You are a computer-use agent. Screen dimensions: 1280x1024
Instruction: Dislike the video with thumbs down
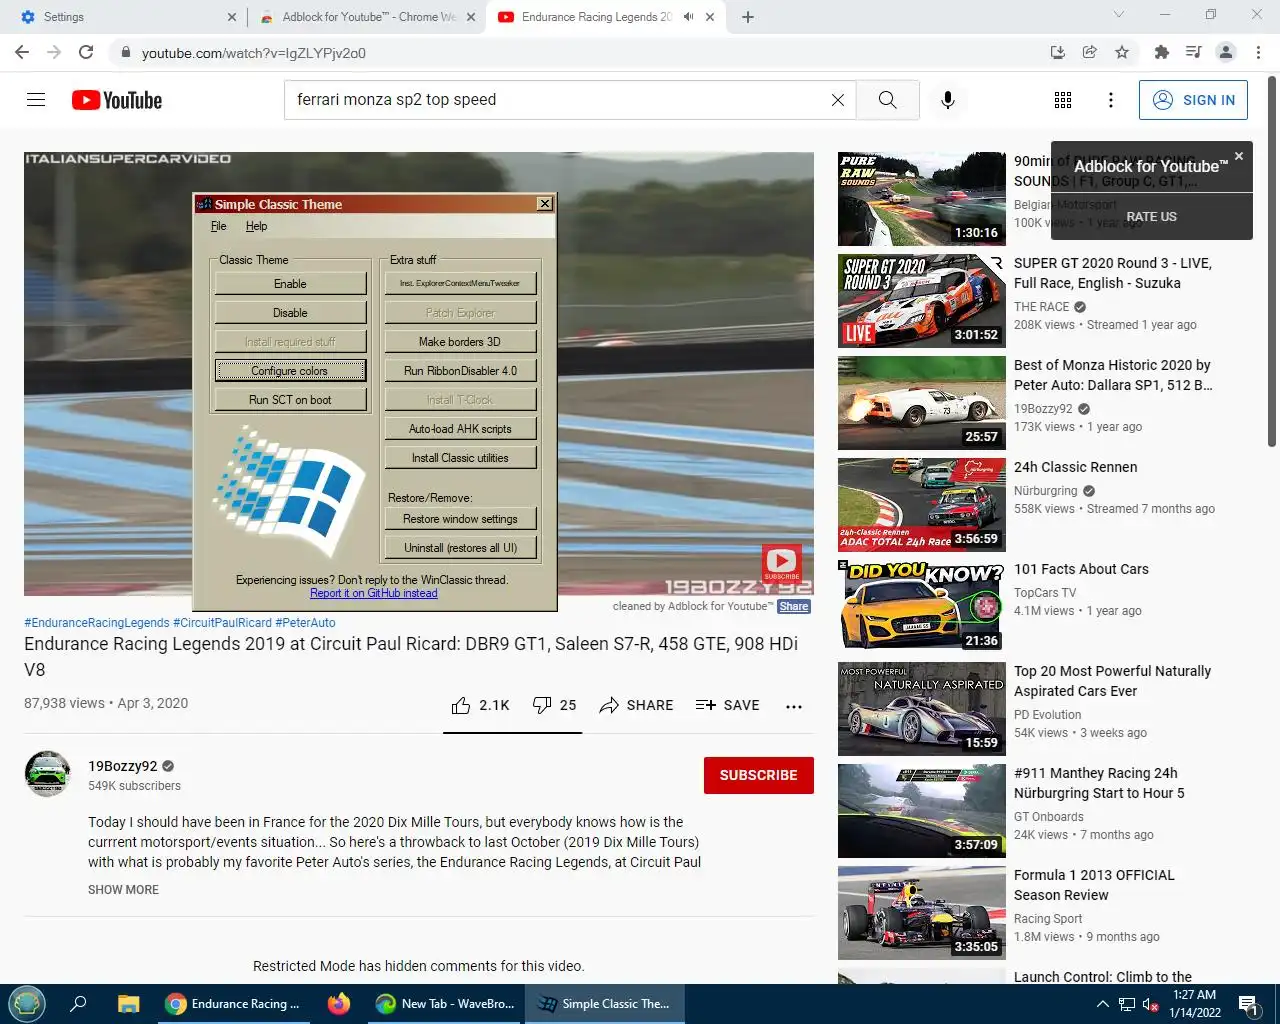[554, 705]
